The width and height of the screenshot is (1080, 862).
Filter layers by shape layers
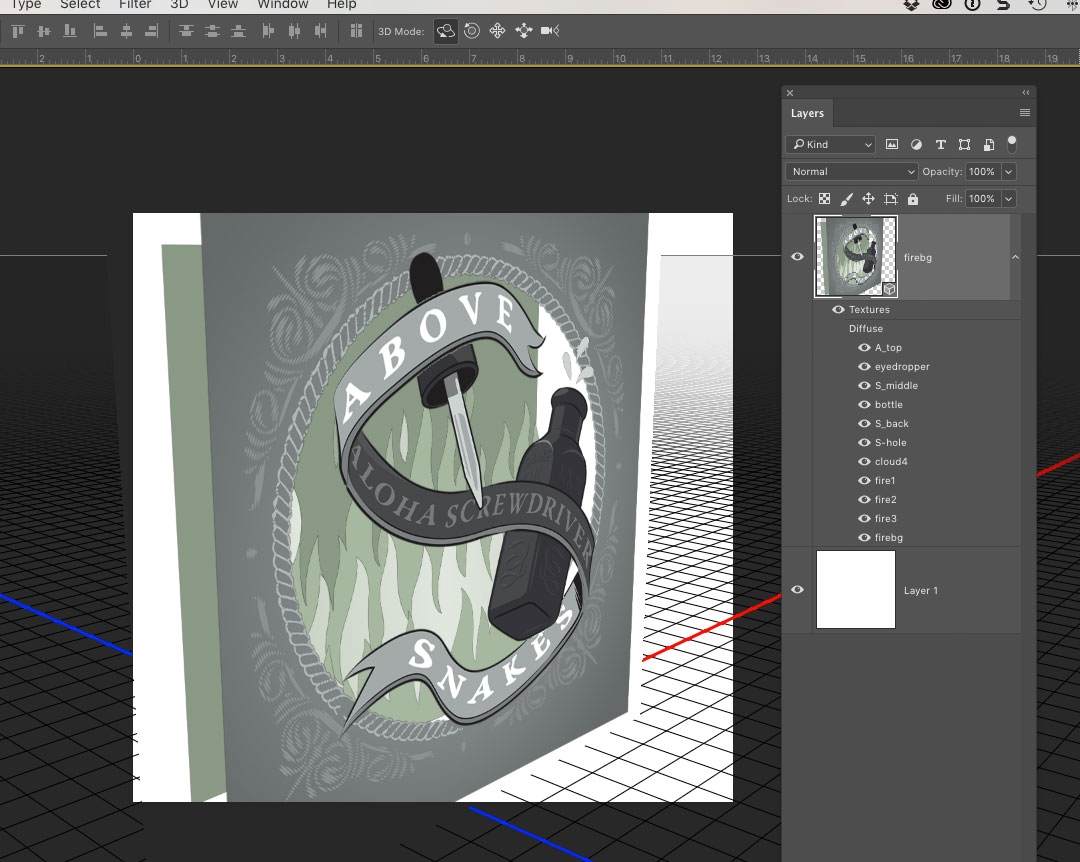pyautogui.click(x=964, y=145)
